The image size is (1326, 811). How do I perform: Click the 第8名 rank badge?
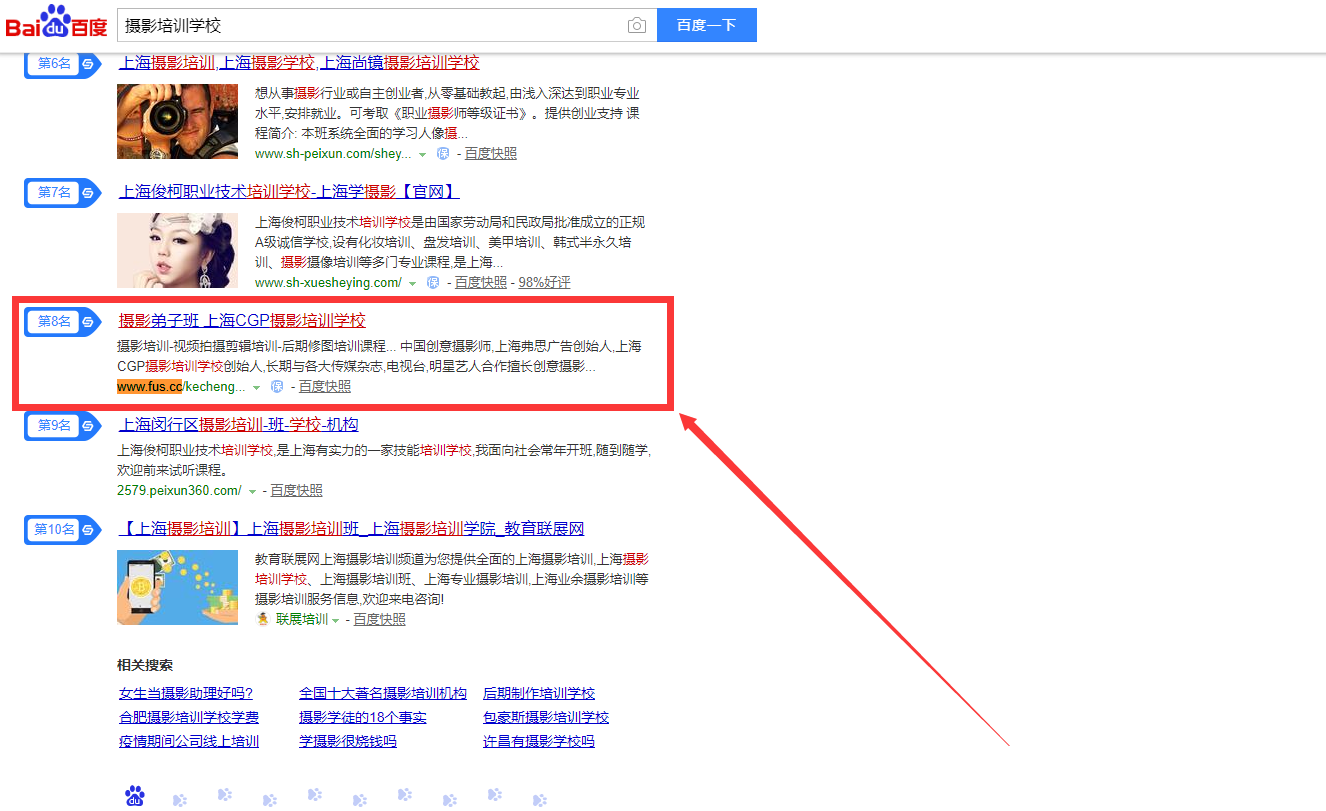(62, 321)
